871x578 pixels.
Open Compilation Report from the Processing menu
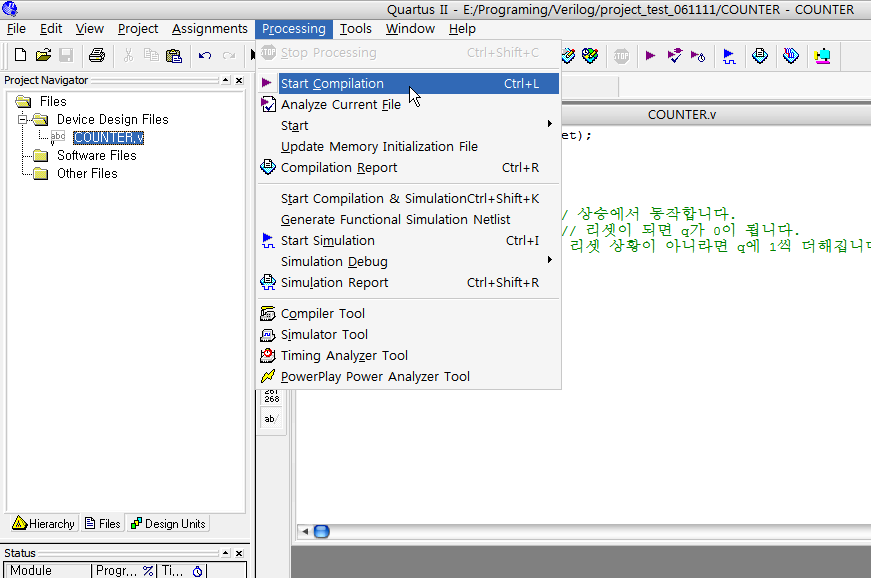click(x=408, y=168)
